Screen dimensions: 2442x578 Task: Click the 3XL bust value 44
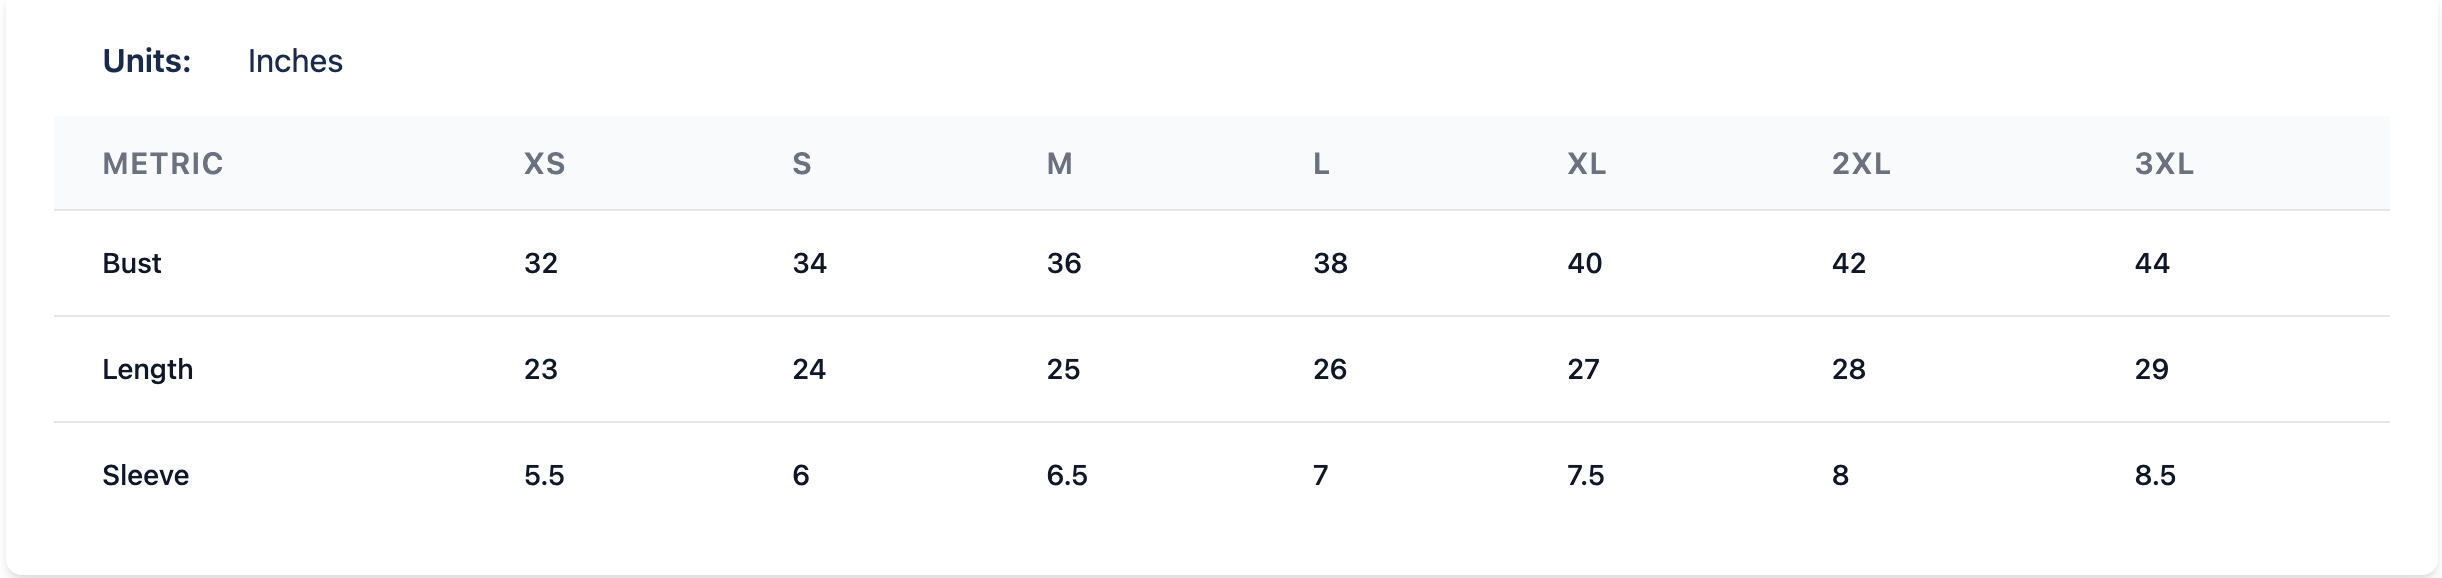[x=2151, y=263]
